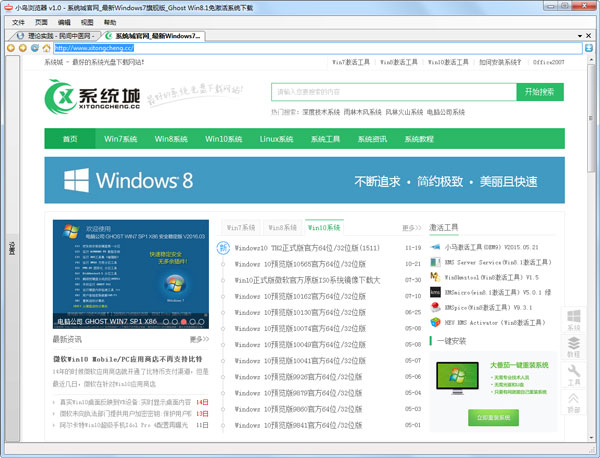Image resolution: width=600 pixels, height=458 pixels.
Task: Open the 页面 menu
Action: tap(41, 22)
